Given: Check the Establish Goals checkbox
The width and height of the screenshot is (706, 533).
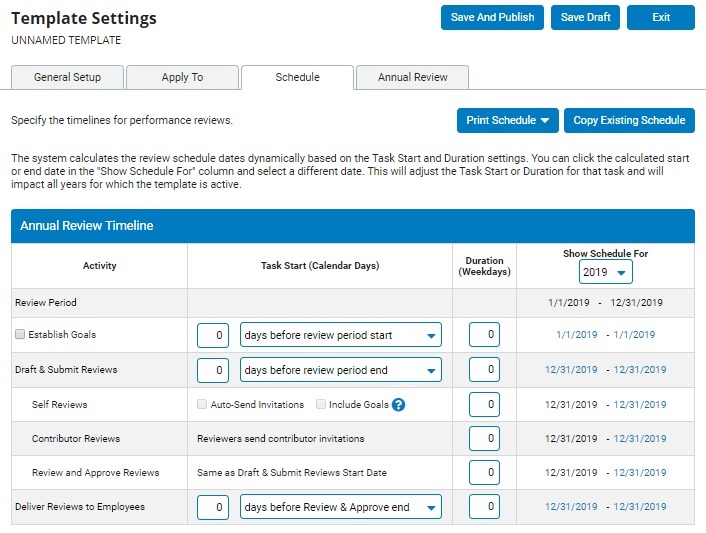Looking at the screenshot, I should (20, 334).
